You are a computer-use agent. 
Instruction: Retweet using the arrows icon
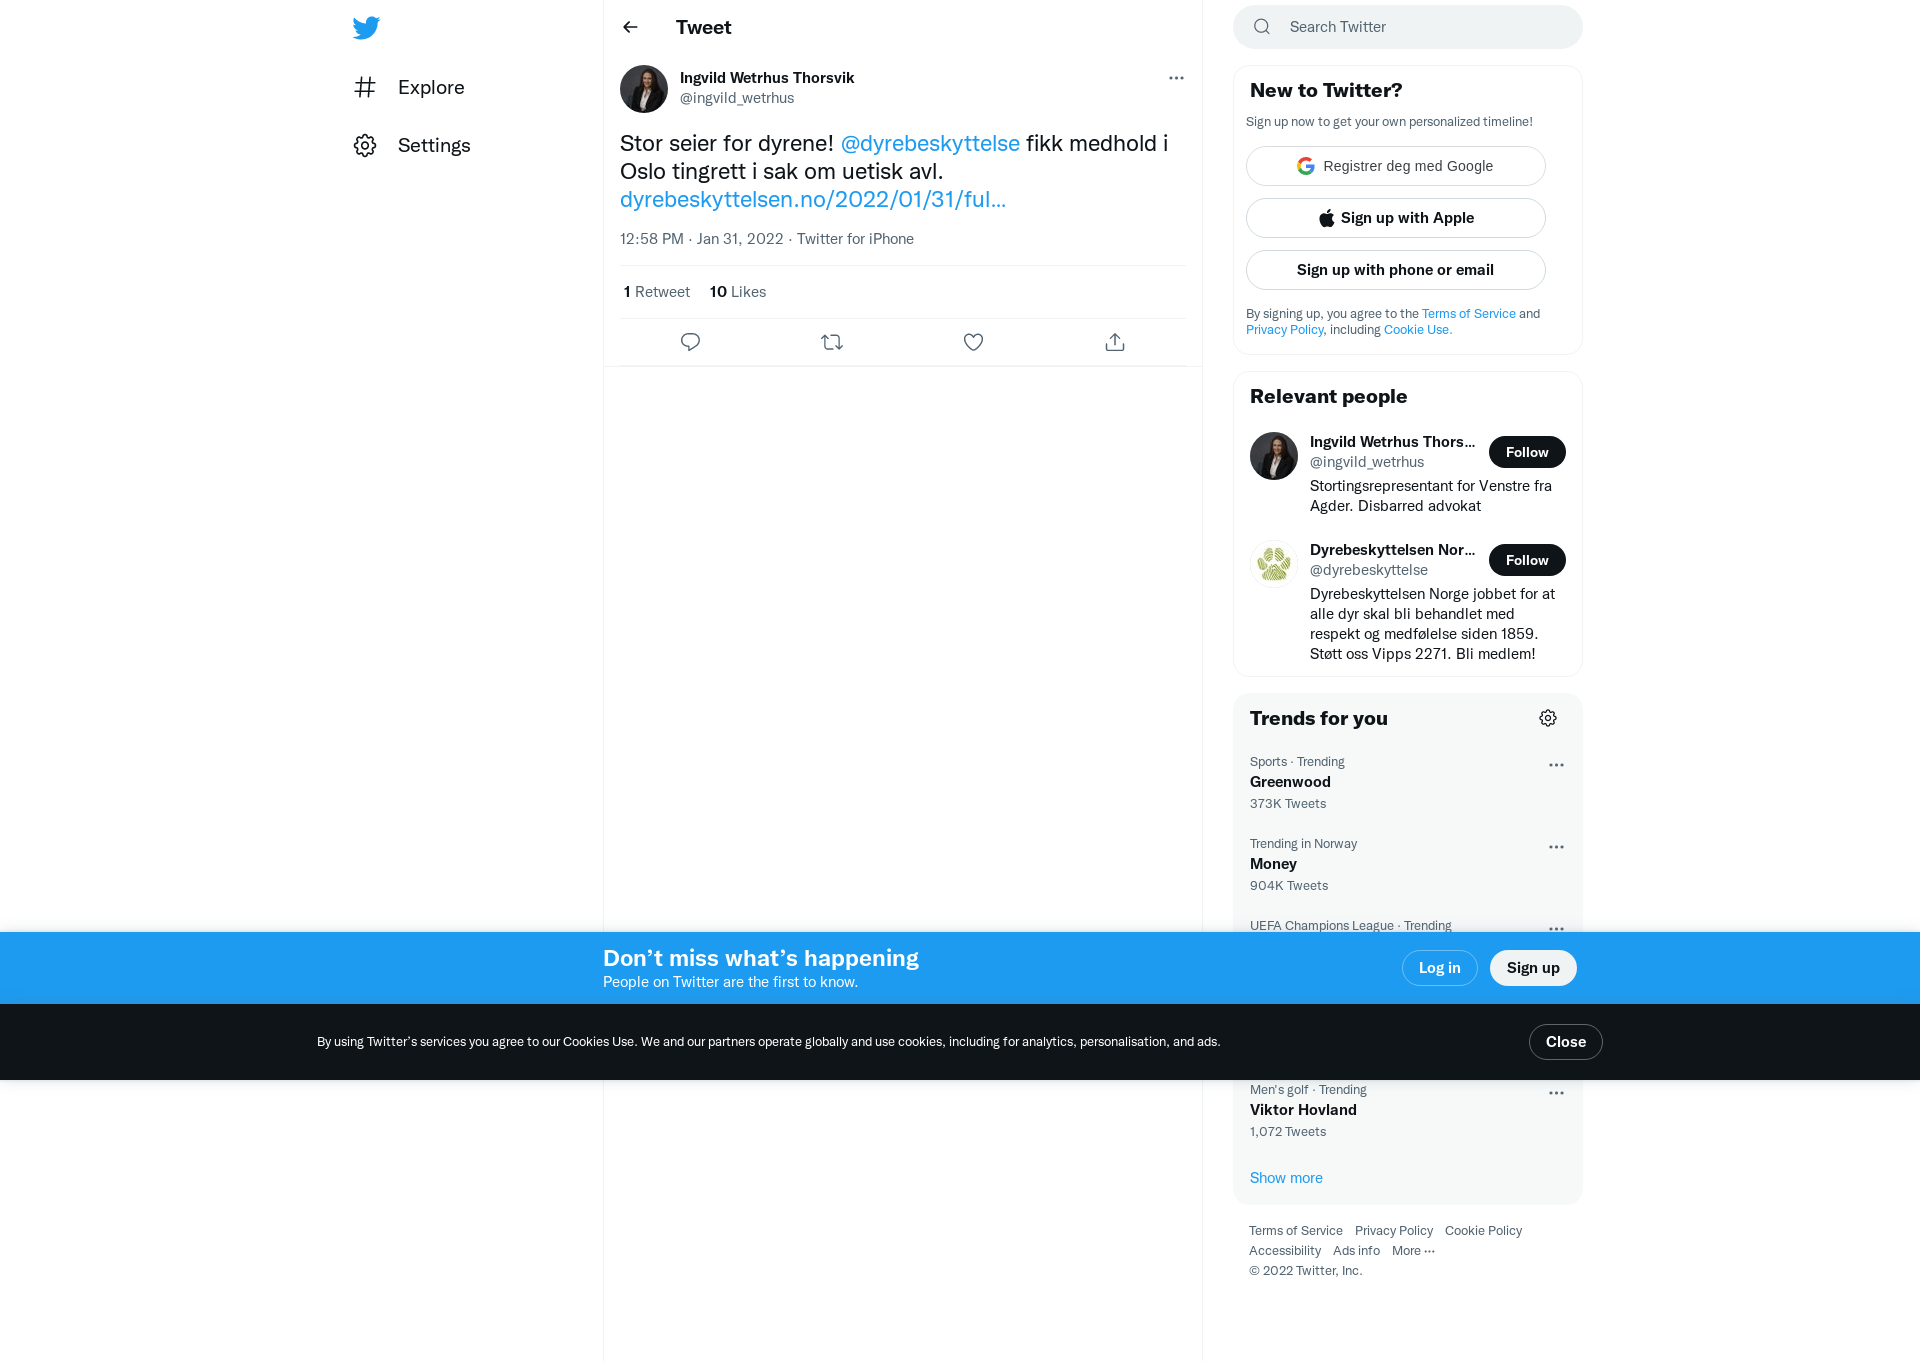[x=832, y=342]
